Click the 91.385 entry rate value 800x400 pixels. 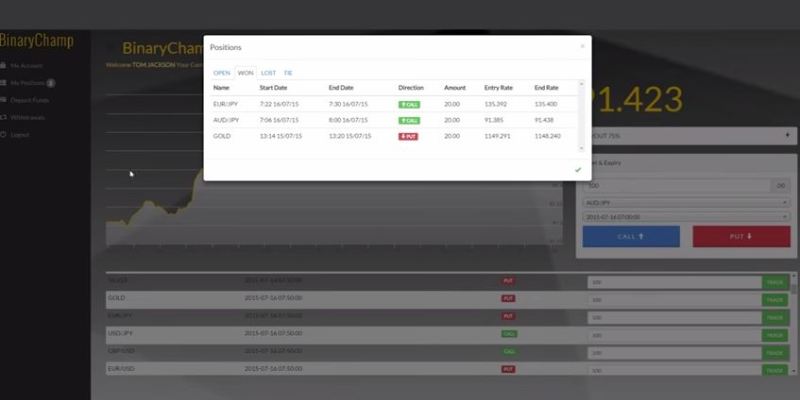point(494,120)
